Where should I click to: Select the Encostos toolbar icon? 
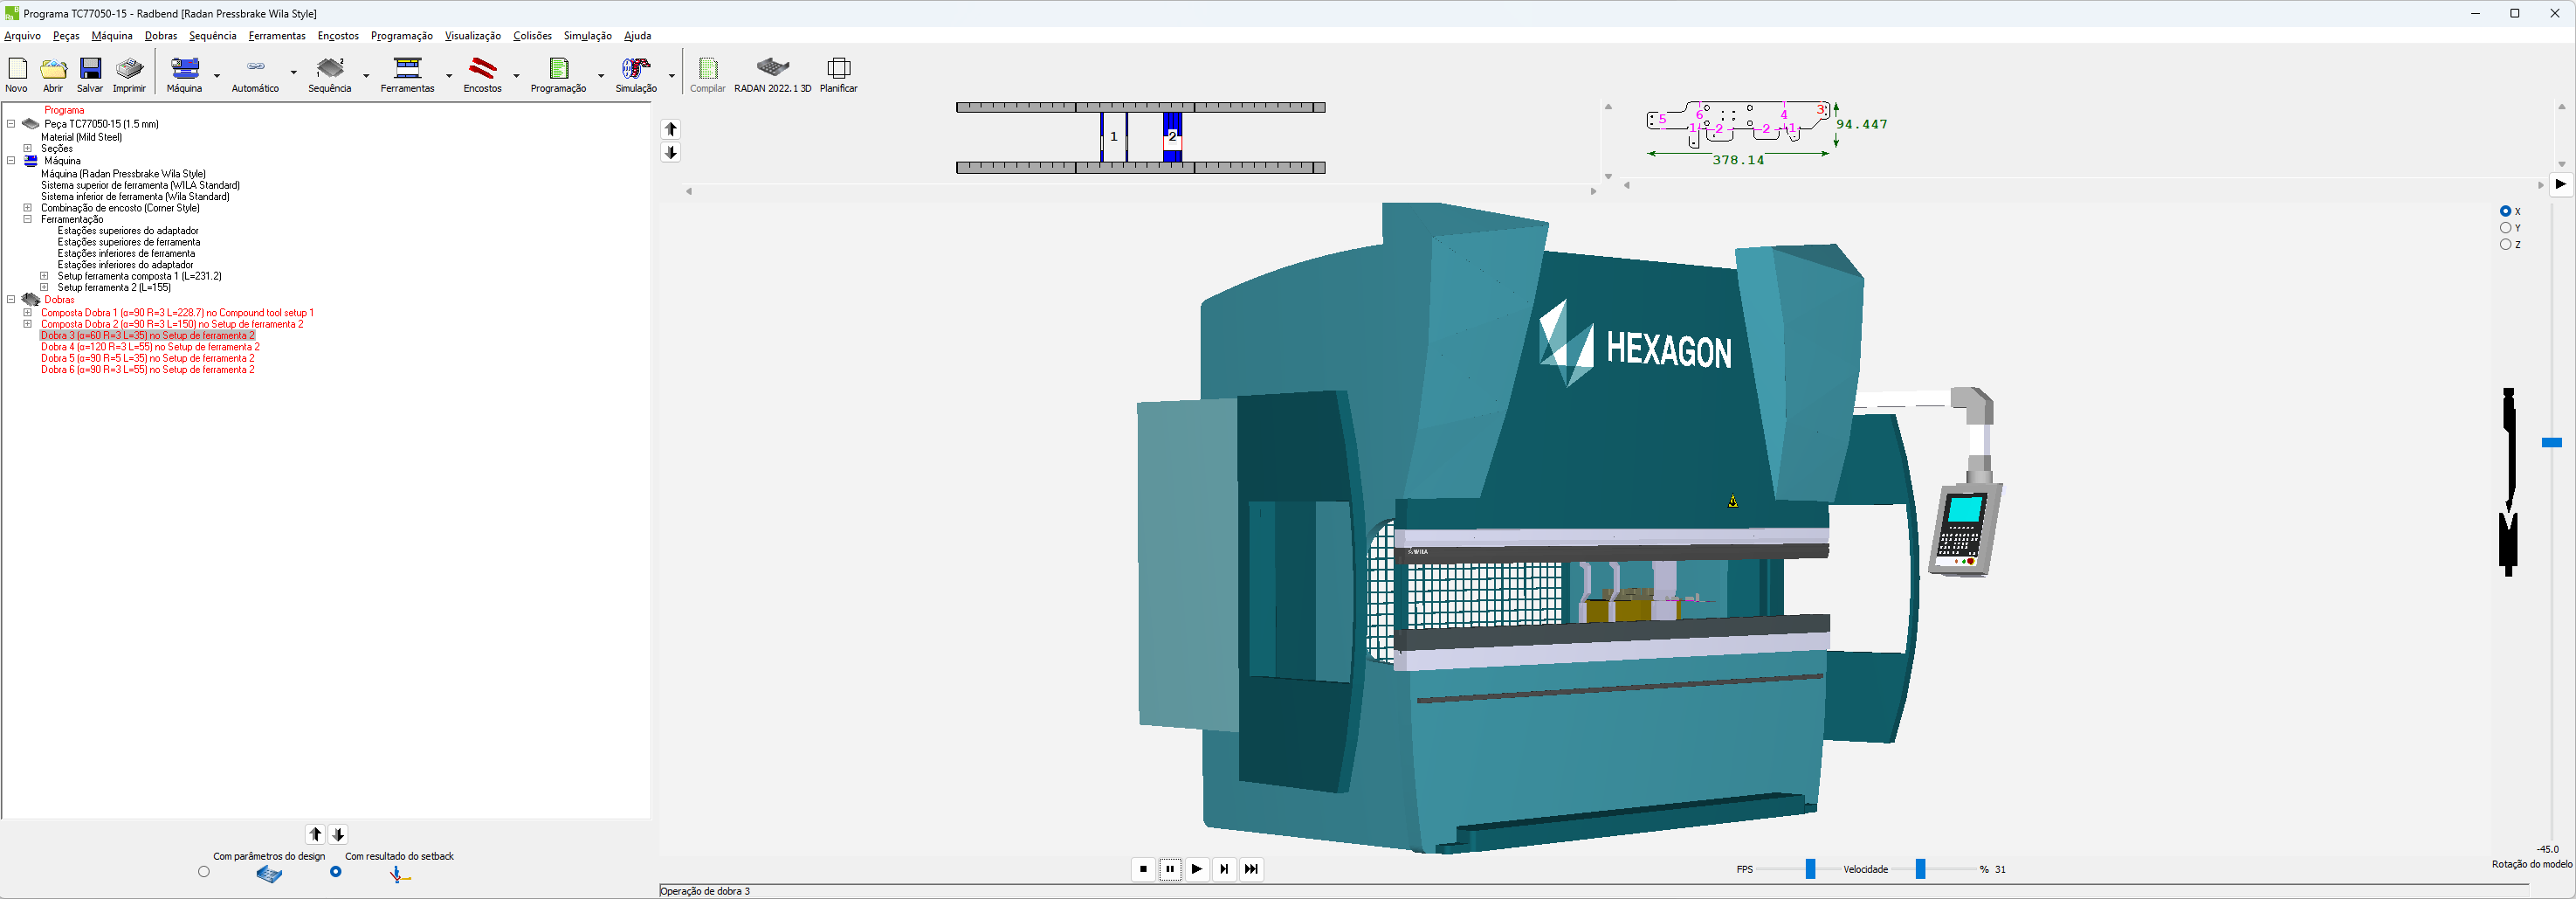point(482,69)
